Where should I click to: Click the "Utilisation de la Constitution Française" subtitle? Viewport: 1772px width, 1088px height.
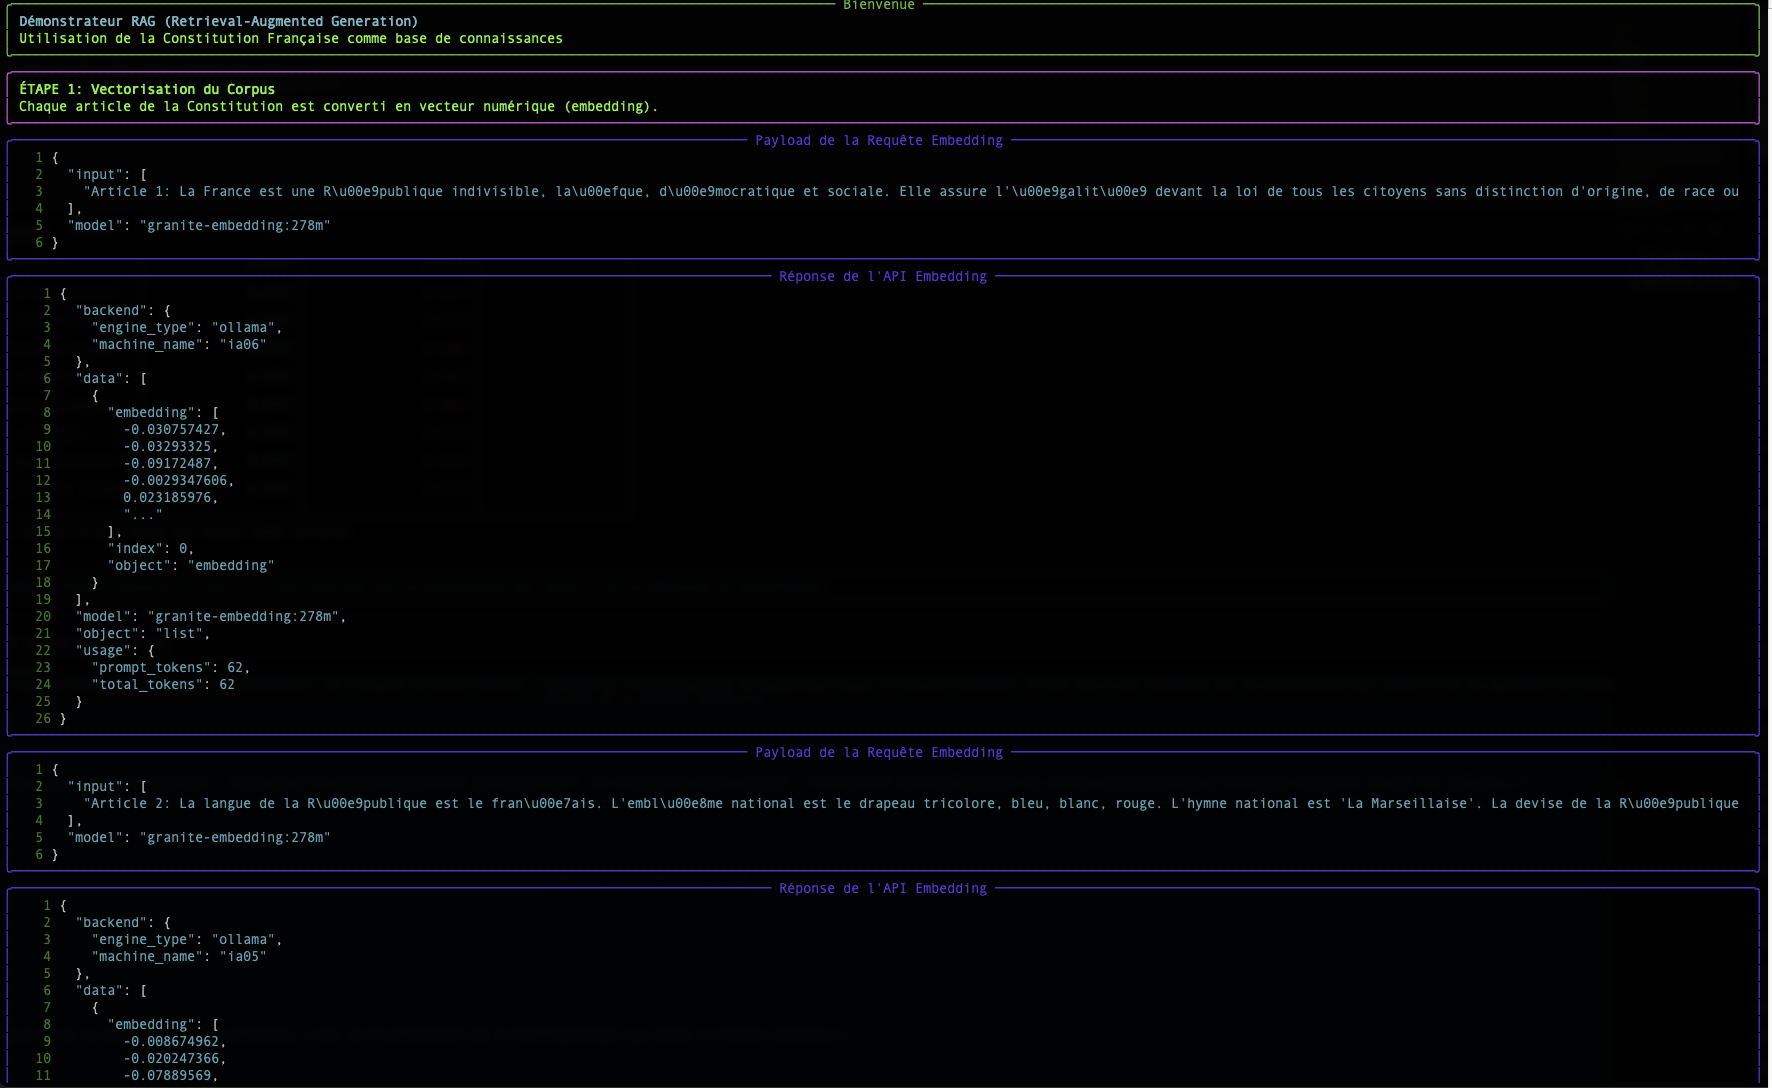click(290, 39)
